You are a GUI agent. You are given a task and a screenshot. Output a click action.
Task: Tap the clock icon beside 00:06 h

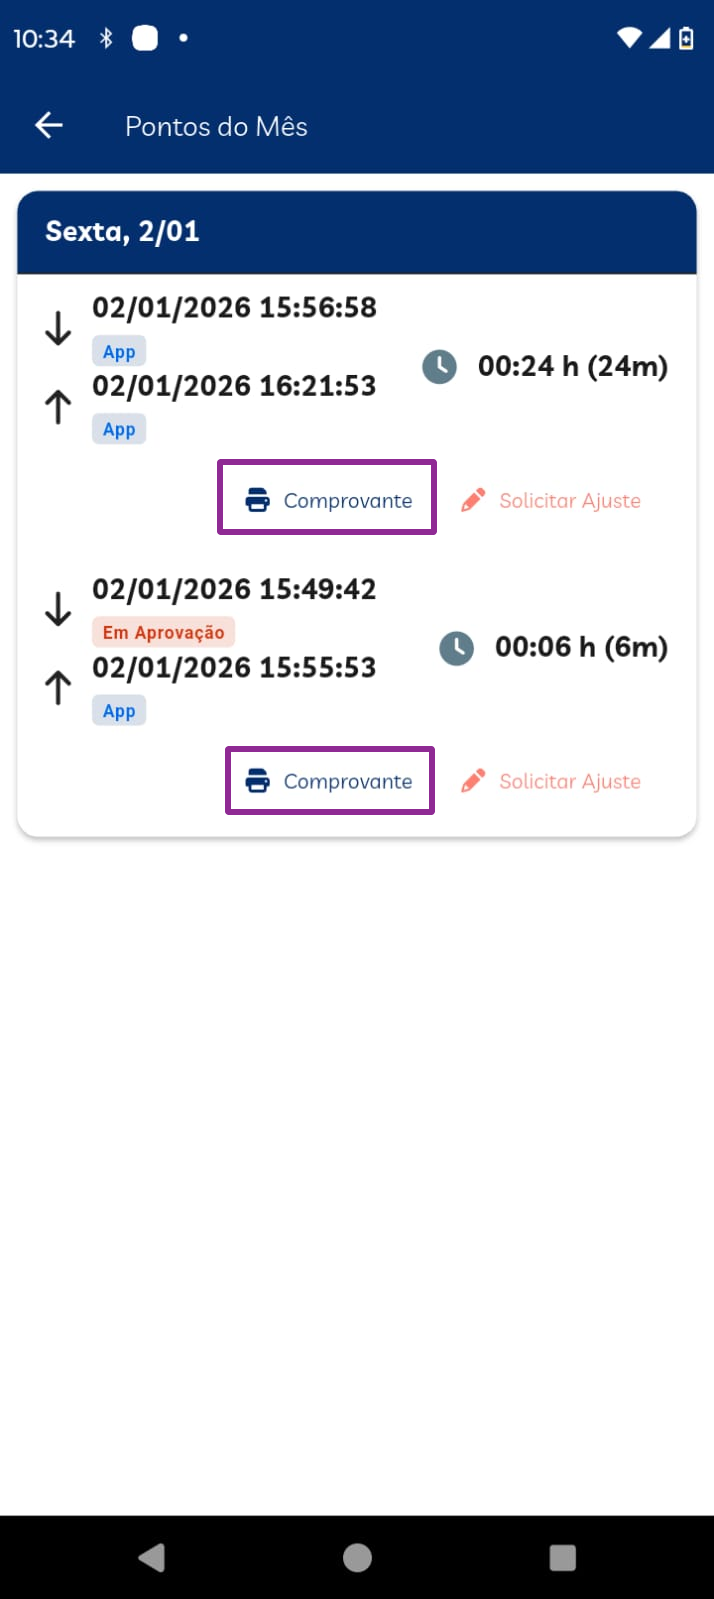pos(457,648)
